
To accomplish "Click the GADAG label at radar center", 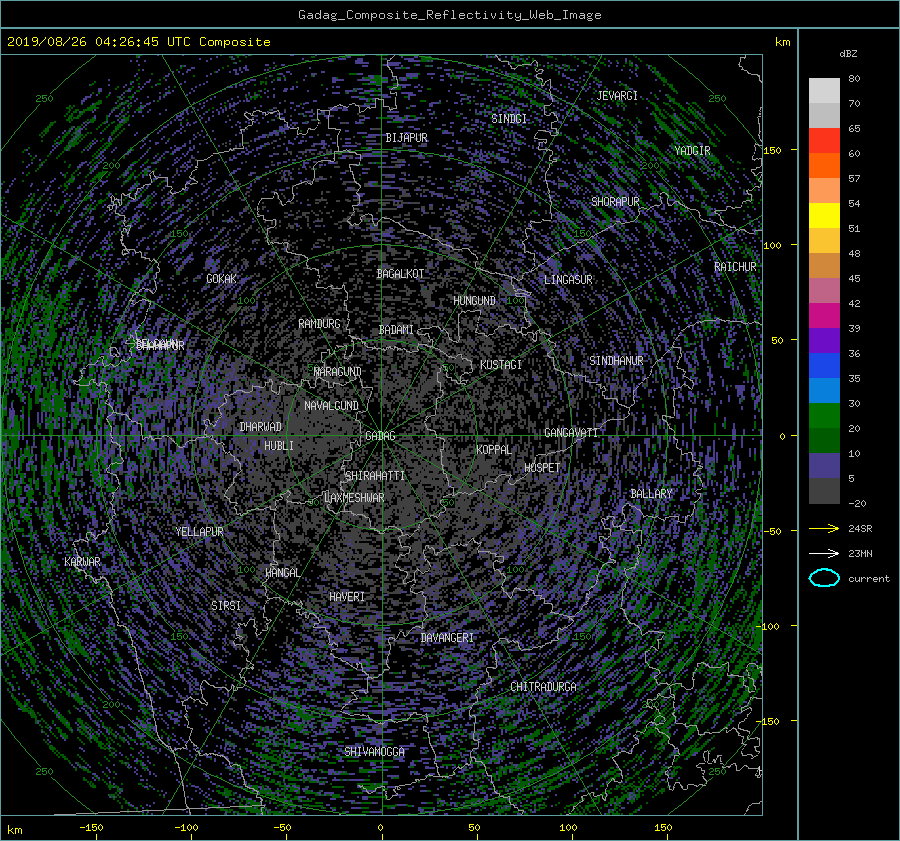I will coord(380,436).
